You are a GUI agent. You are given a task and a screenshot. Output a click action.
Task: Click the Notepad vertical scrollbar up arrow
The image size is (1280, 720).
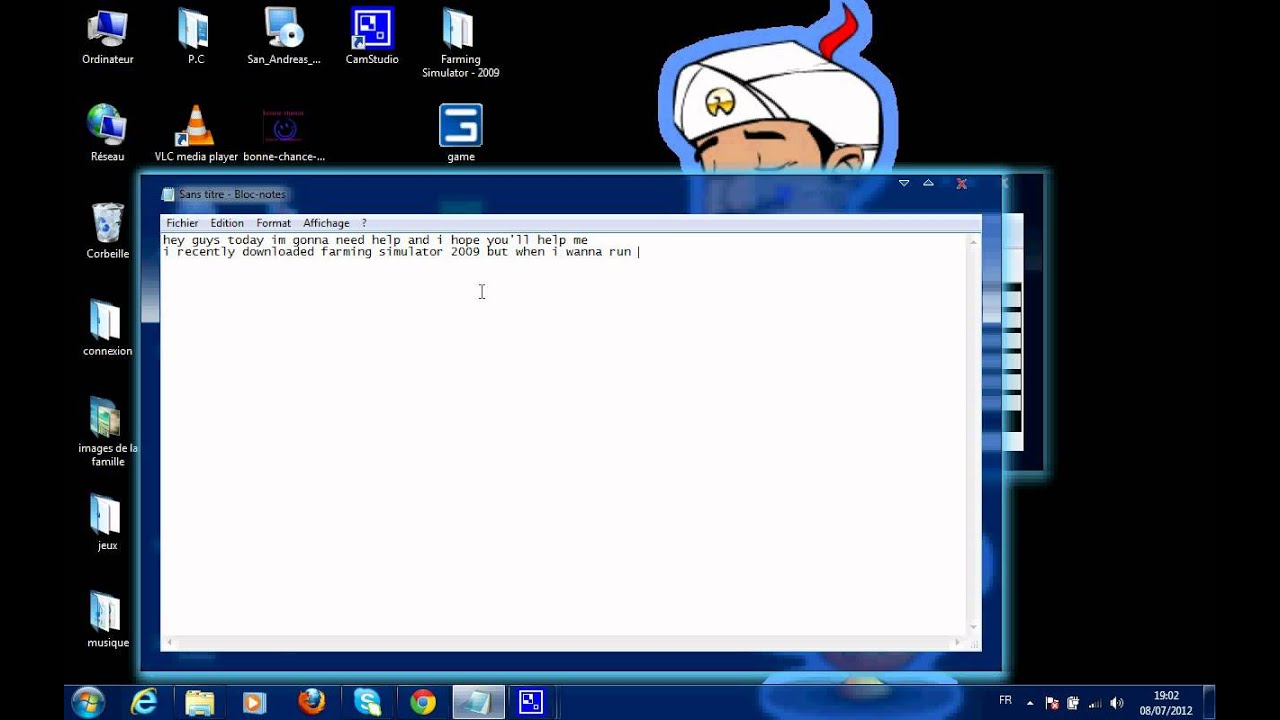[973, 241]
